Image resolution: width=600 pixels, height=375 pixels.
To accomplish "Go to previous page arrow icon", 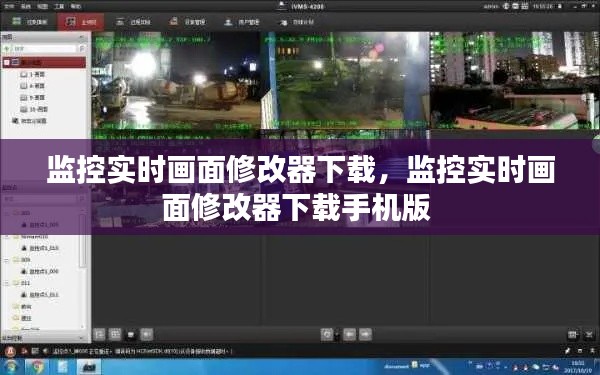I will (x=349, y=334).
